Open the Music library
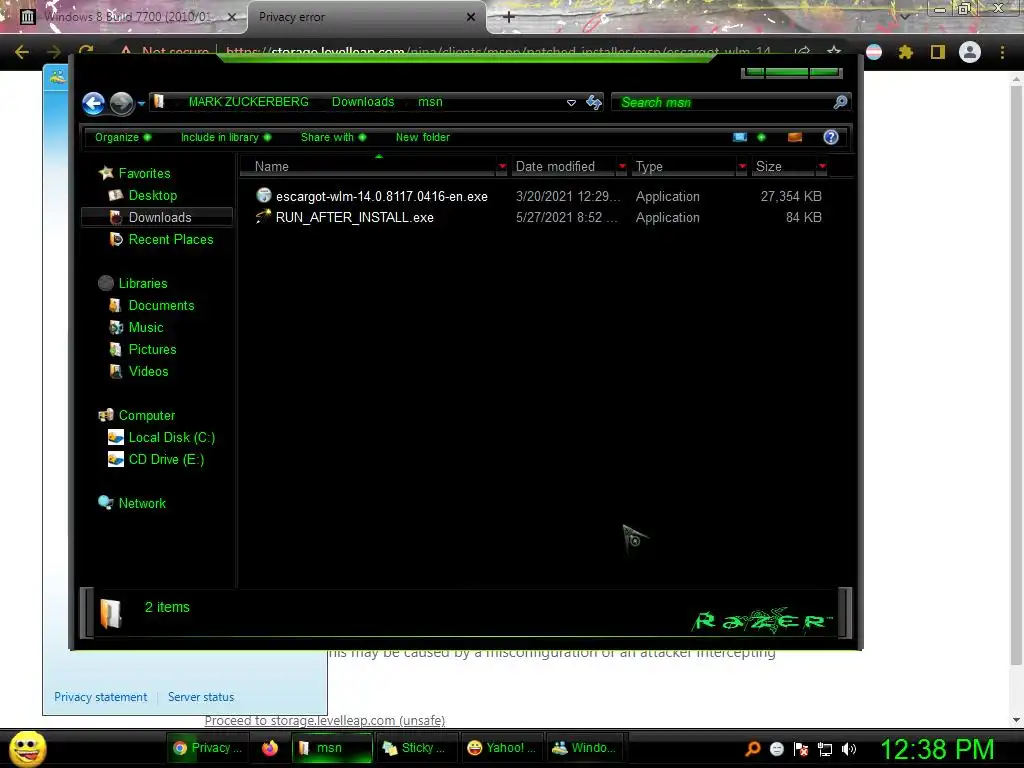The height and width of the screenshot is (768, 1024). (x=146, y=327)
